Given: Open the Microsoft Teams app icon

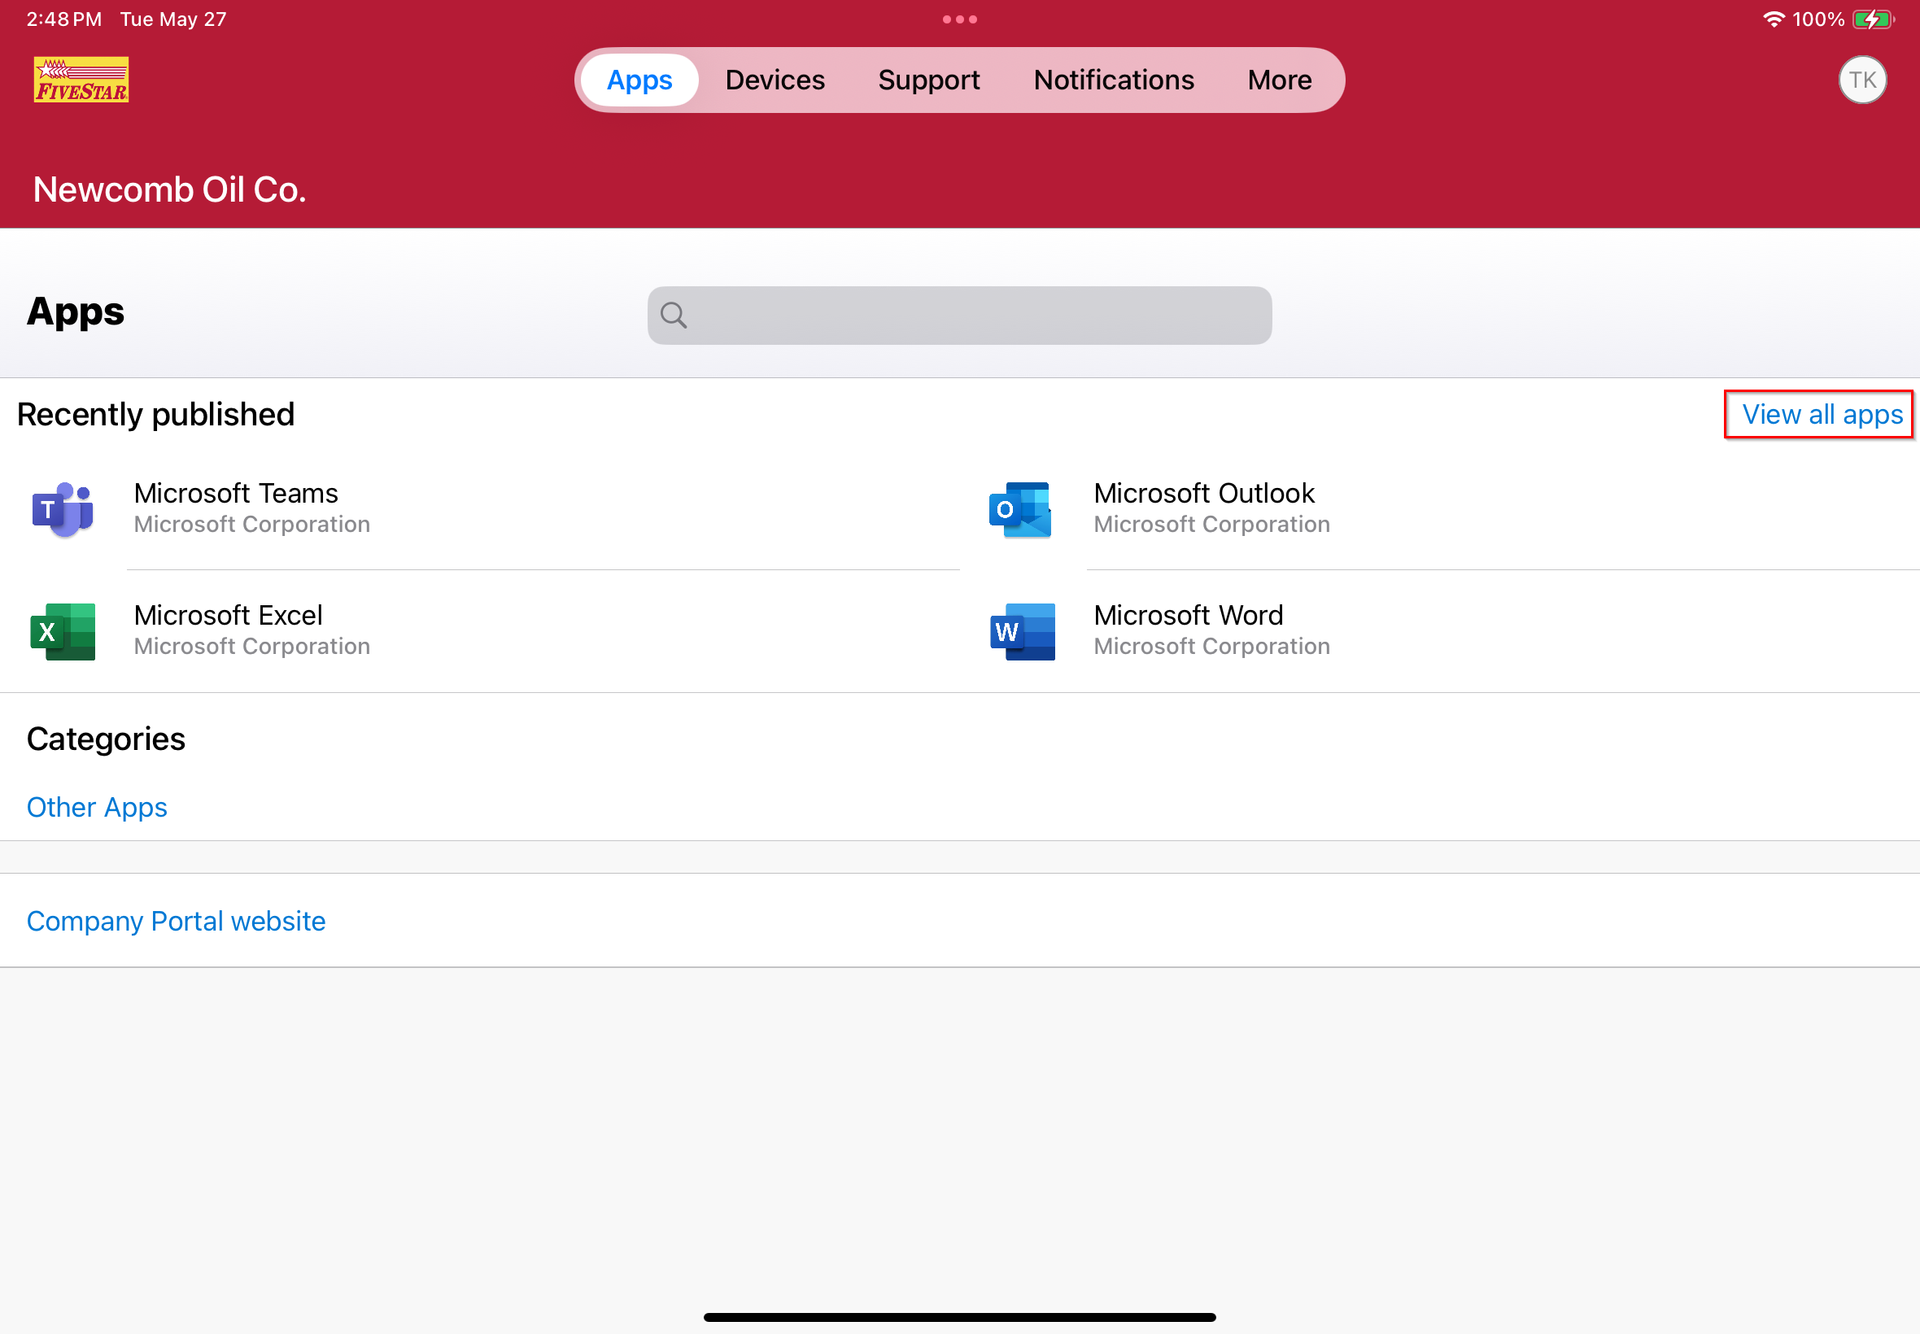Looking at the screenshot, I should [63, 509].
